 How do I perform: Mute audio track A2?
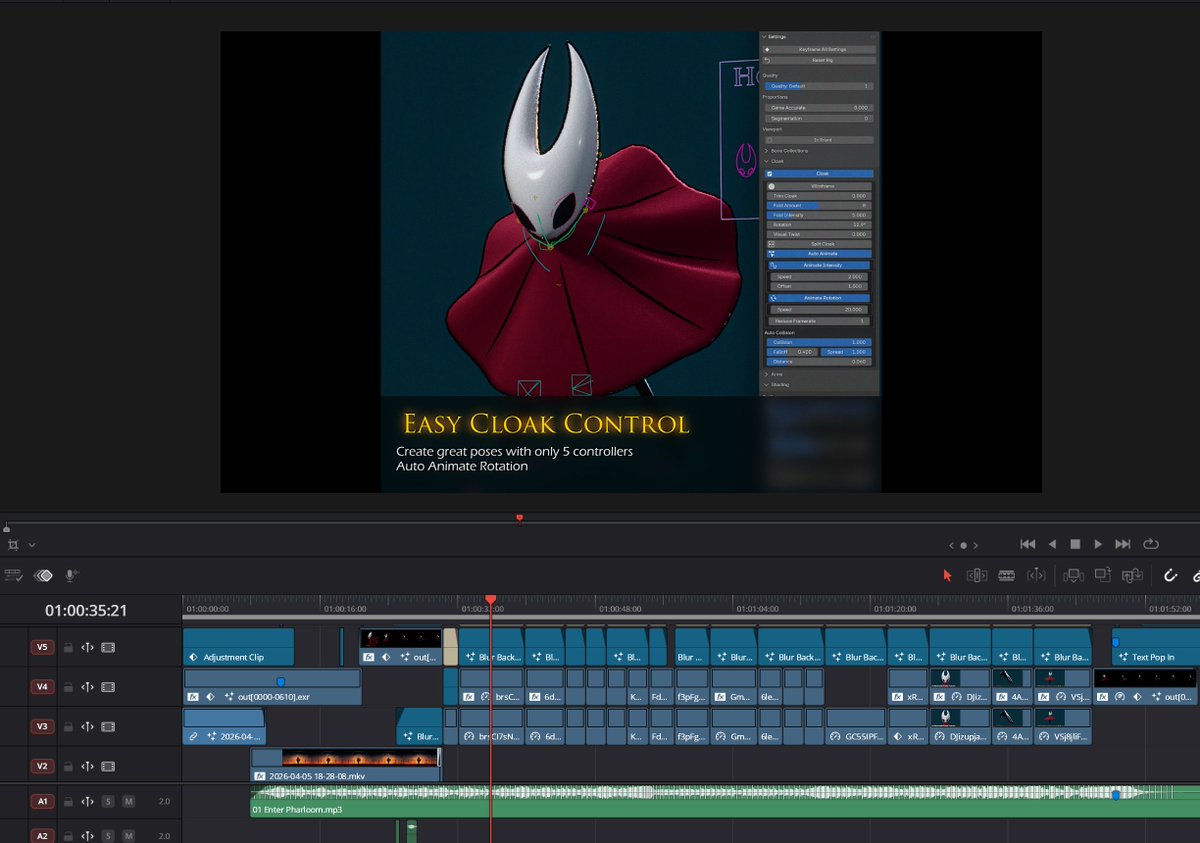click(128, 835)
